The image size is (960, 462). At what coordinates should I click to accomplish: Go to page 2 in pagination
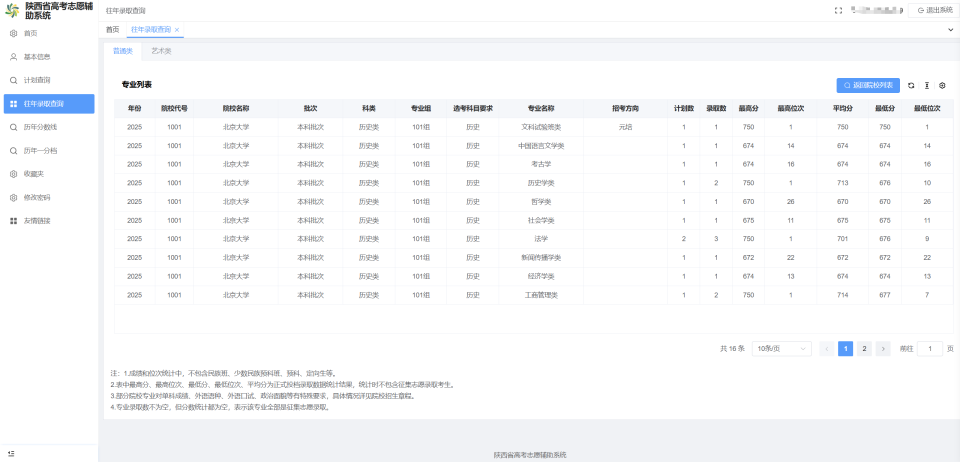click(864, 349)
